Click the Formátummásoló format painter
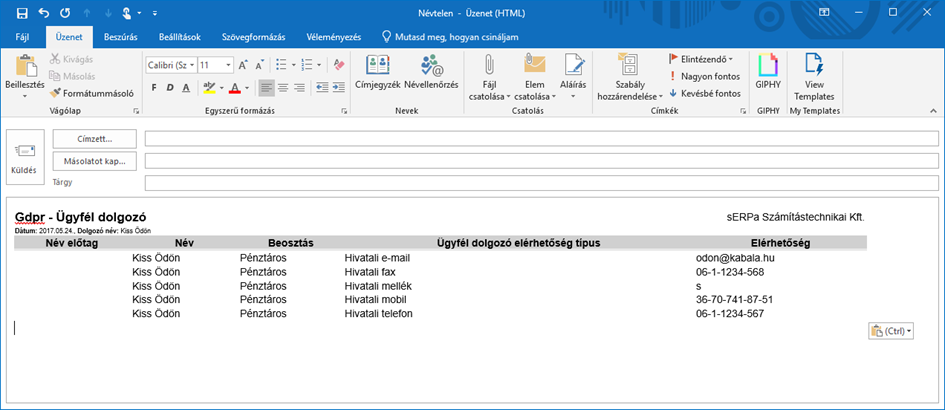The height and width of the screenshot is (410, 945). tap(91, 93)
